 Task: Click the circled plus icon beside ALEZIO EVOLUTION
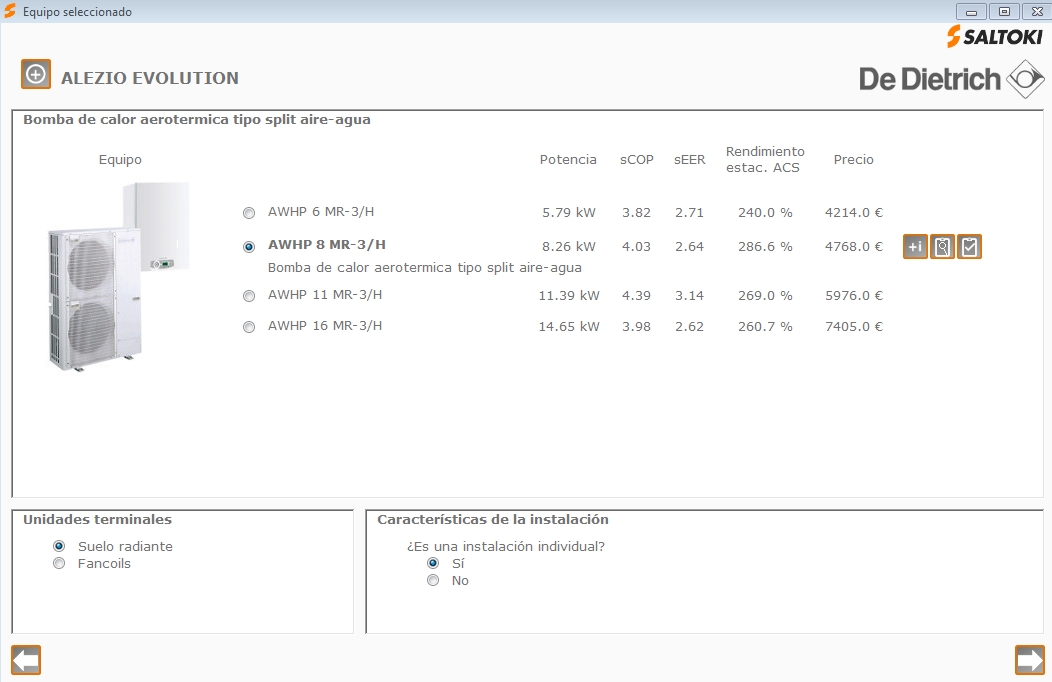pos(36,74)
